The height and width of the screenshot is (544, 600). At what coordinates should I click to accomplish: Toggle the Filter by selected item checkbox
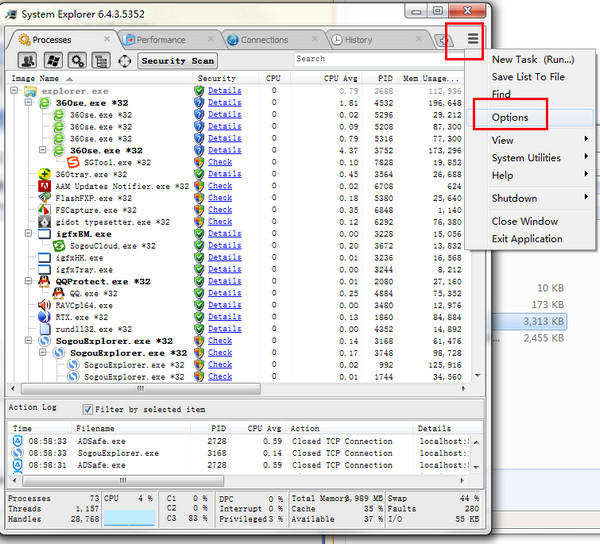pos(88,408)
